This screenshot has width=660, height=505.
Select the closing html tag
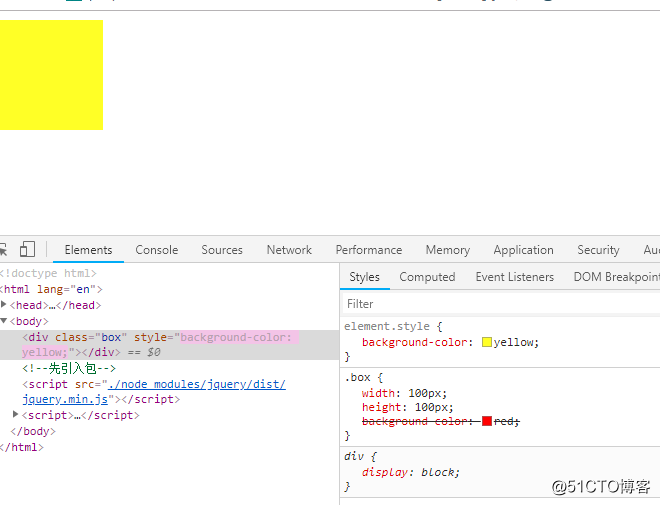pos(21,447)
